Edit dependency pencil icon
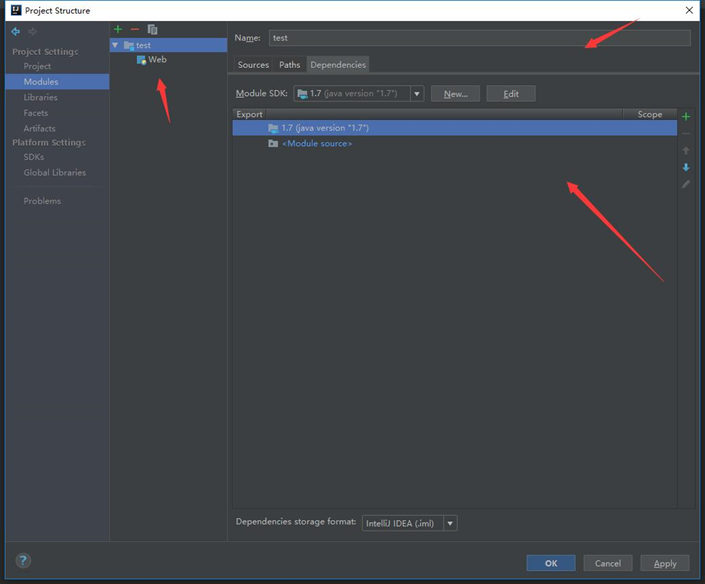705x584 pixels. click(686, 184)
